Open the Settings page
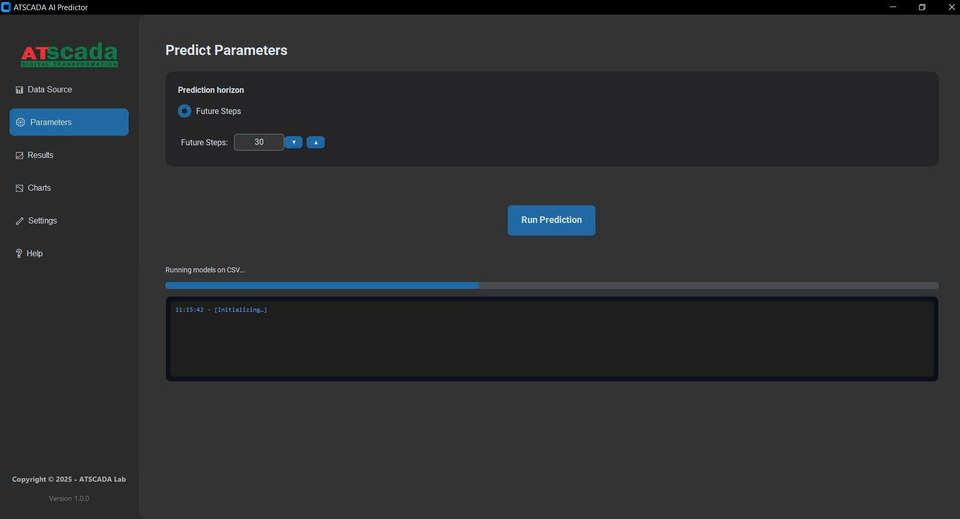 (43, 221)
